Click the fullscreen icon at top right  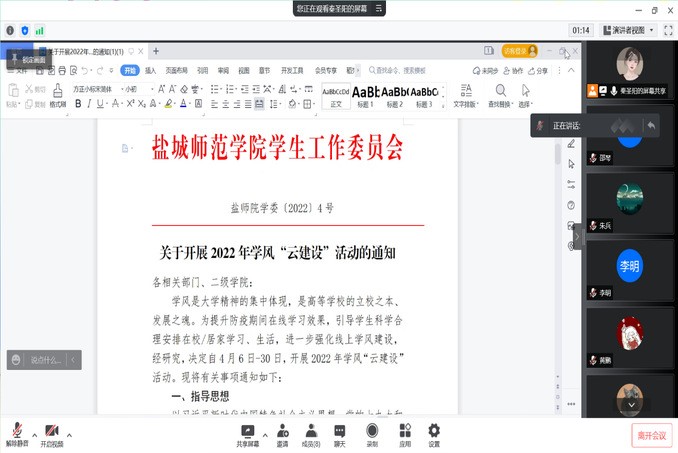pos(664,30)
